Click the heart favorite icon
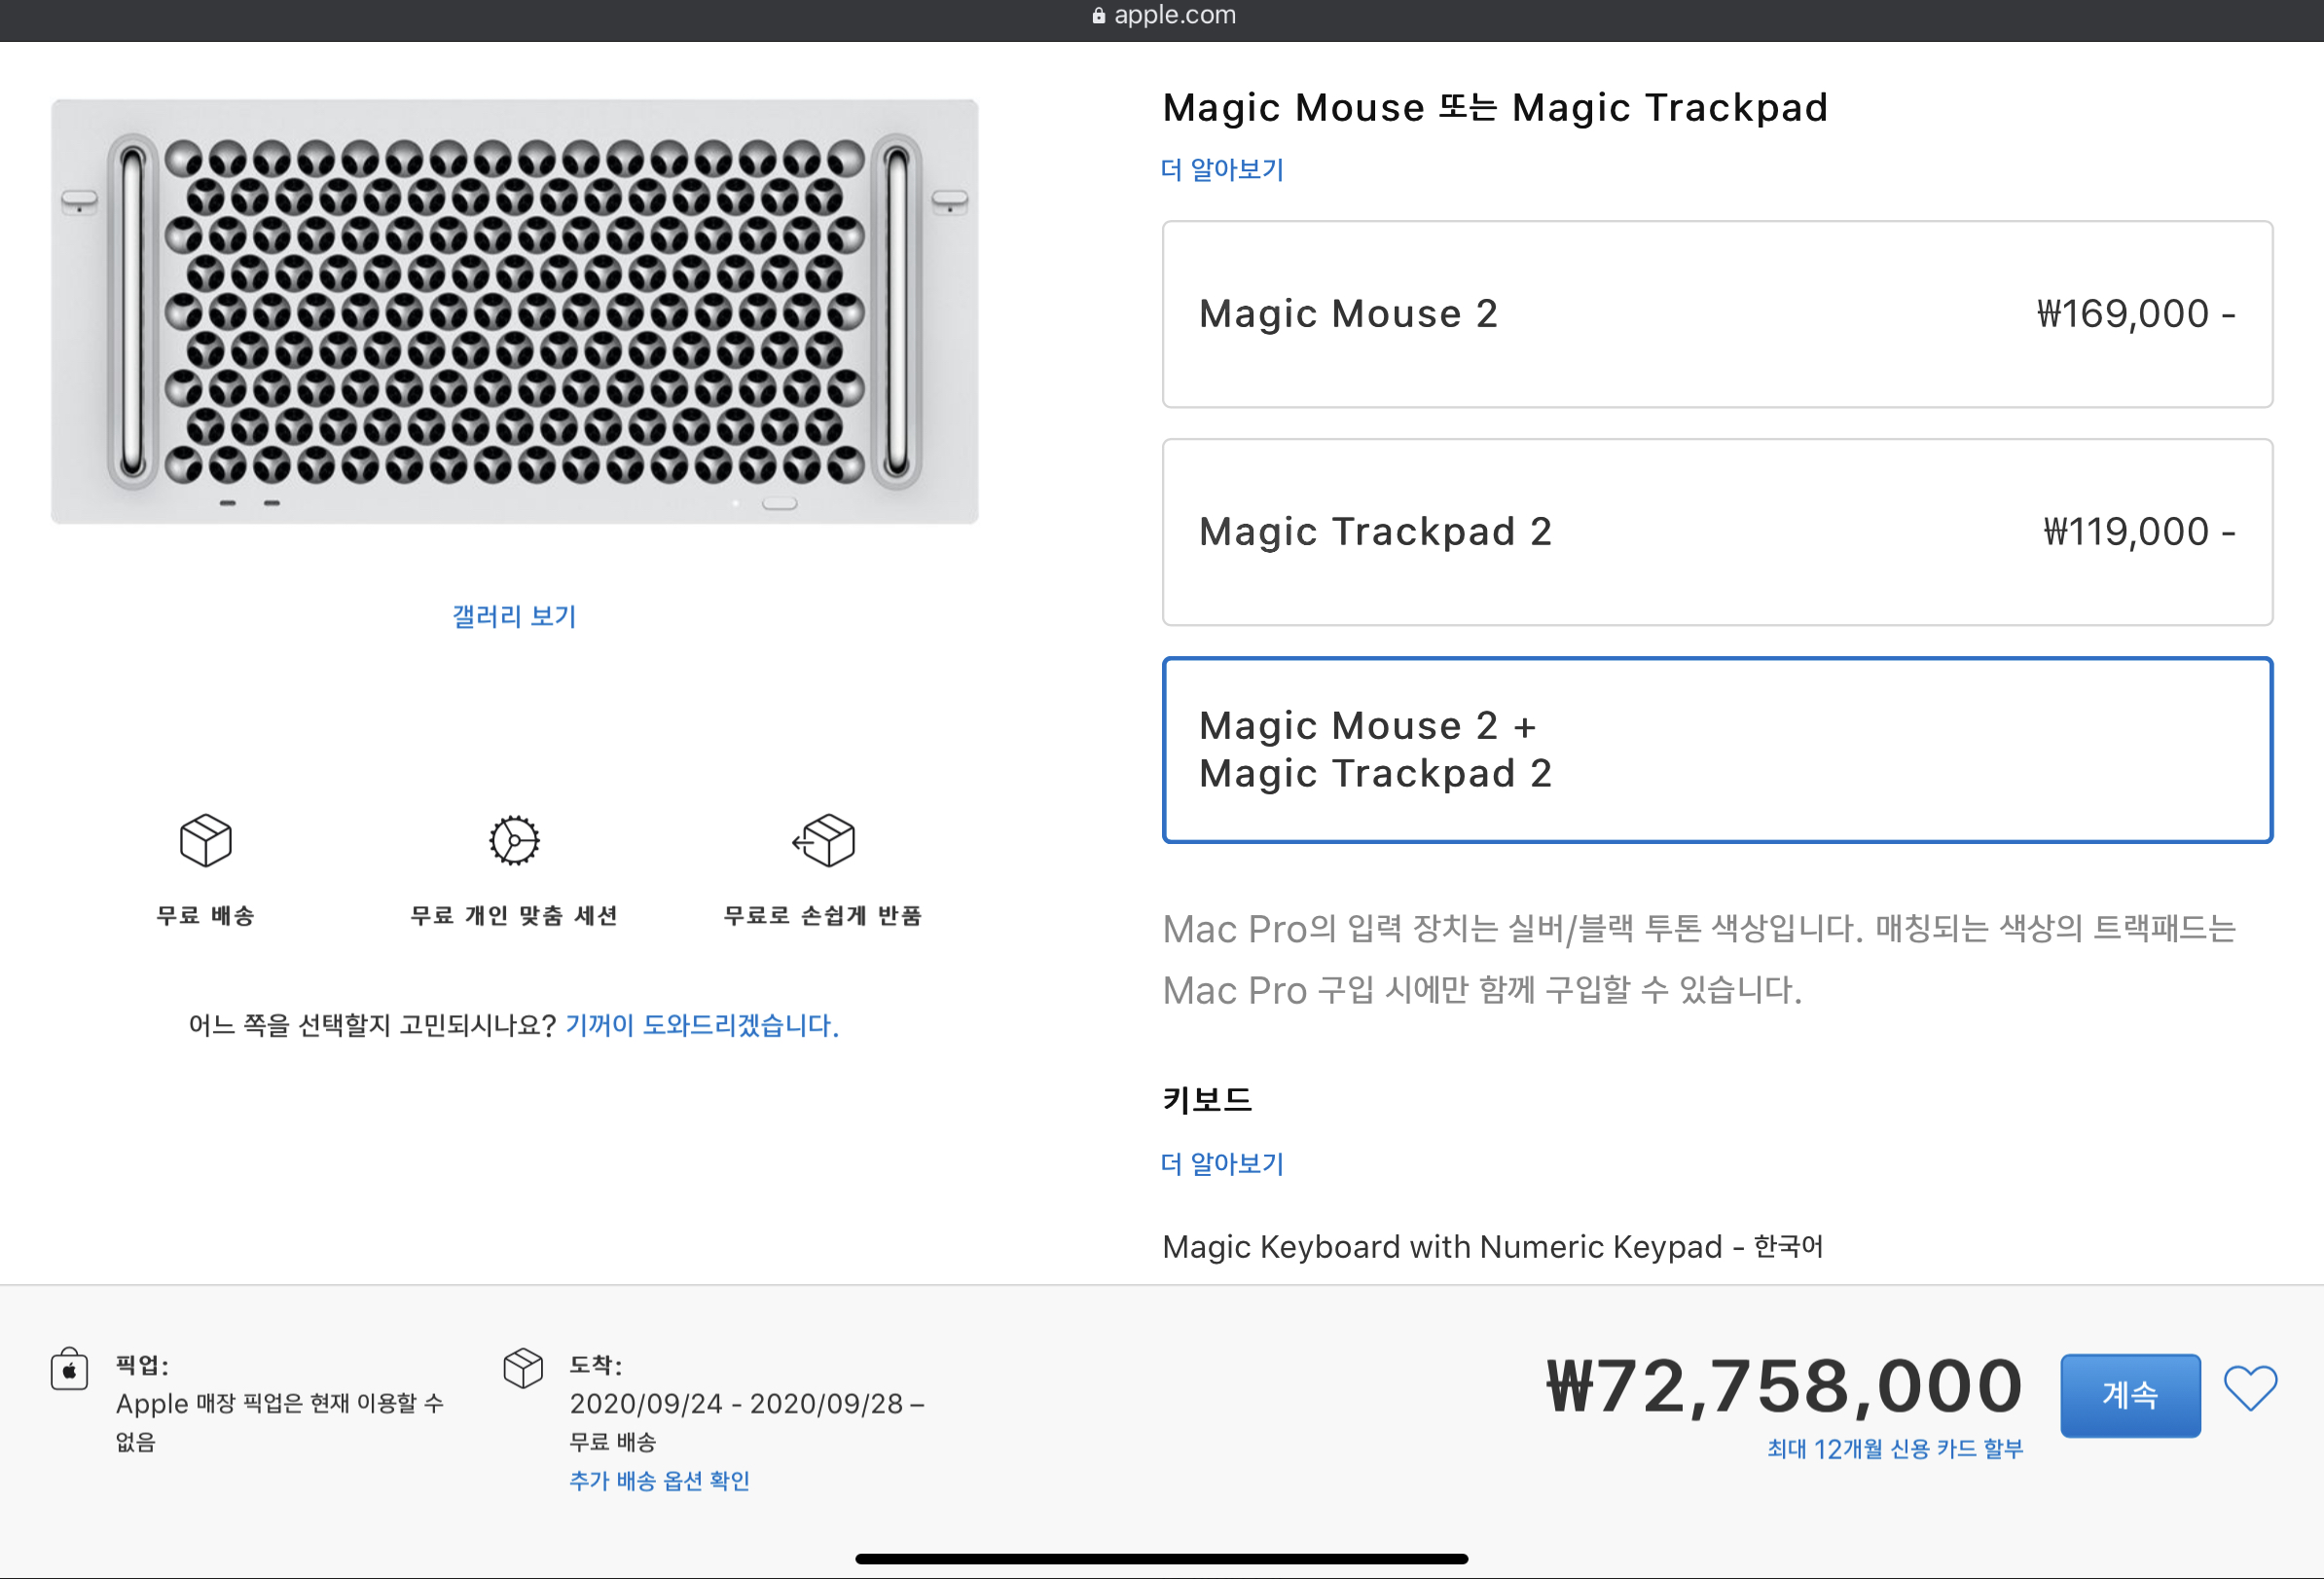Screen dimensions: 2324x1579 2249,1388
